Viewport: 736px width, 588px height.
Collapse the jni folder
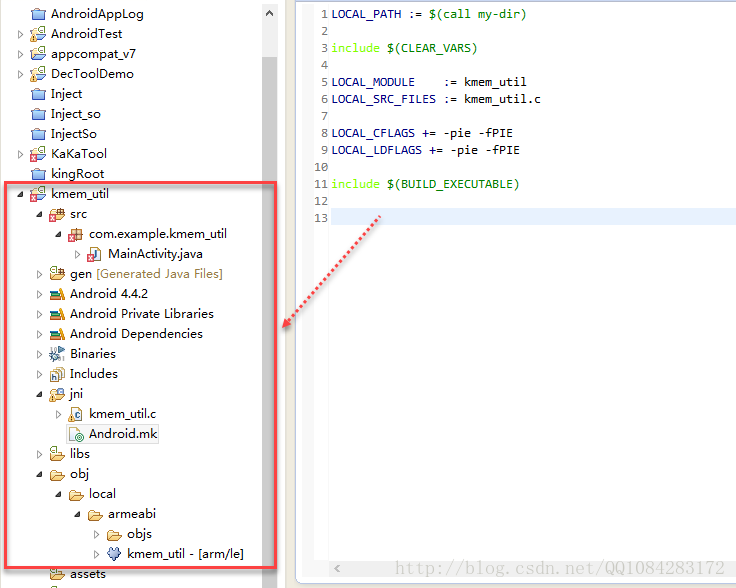pyautogui.click(x=39, y=395)
